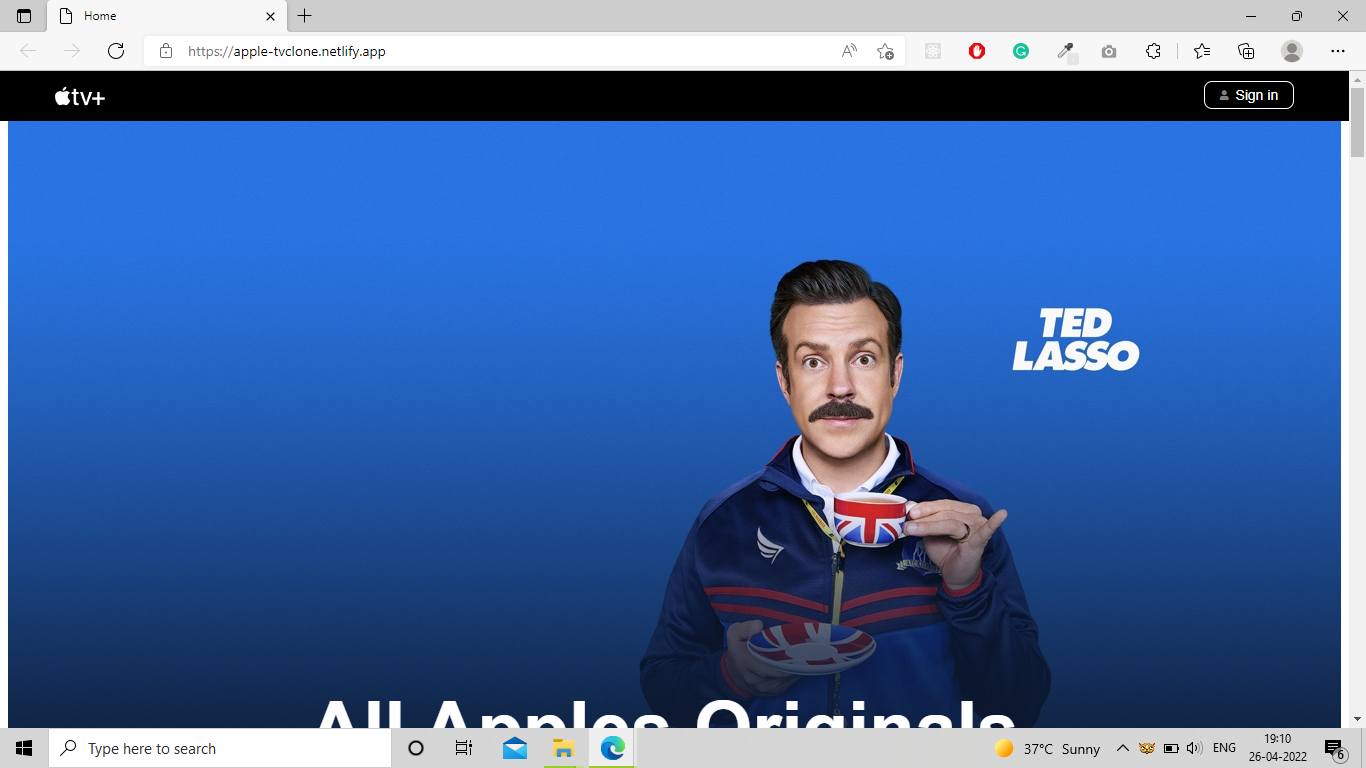Open the clock showing 19:10
Image resolution: width=1366 pixels, height=768 pixels.
pyautogui.click(x=1278, y=748)
